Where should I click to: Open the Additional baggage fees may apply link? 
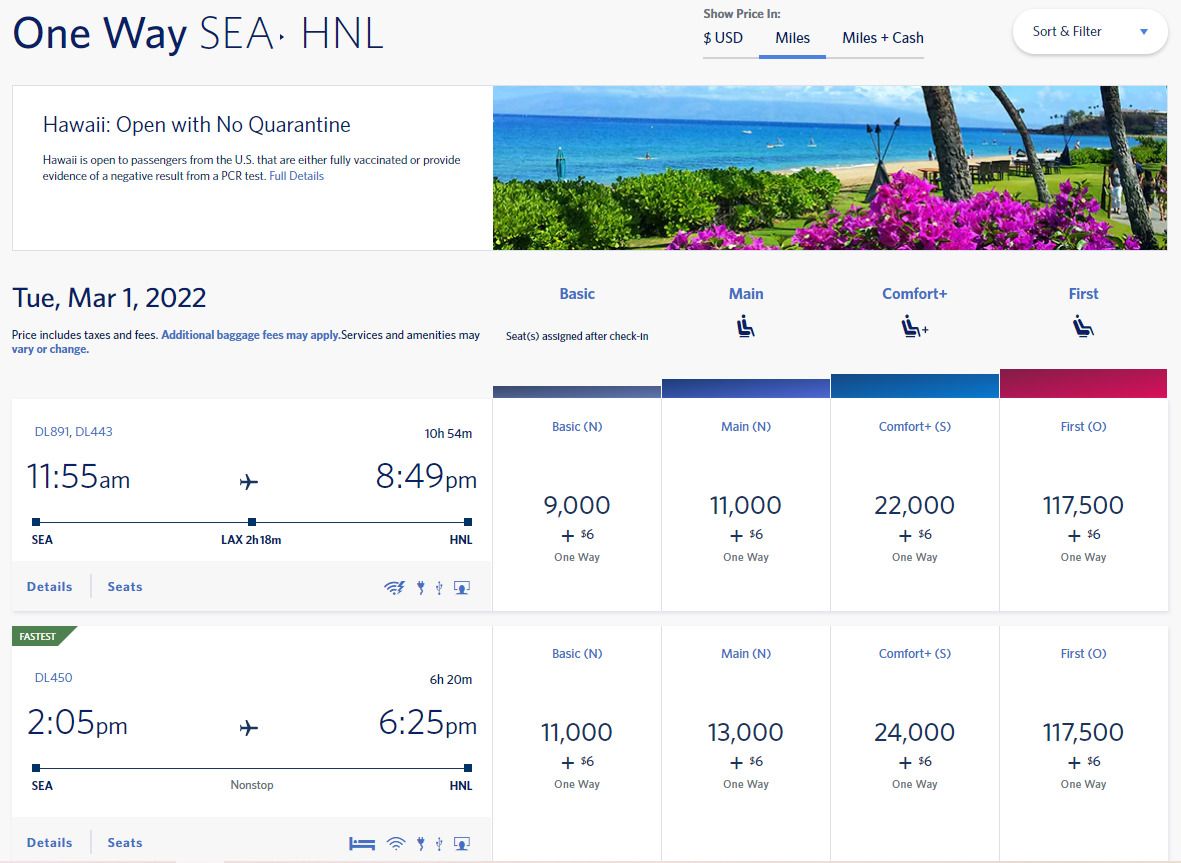click(251, 335)
